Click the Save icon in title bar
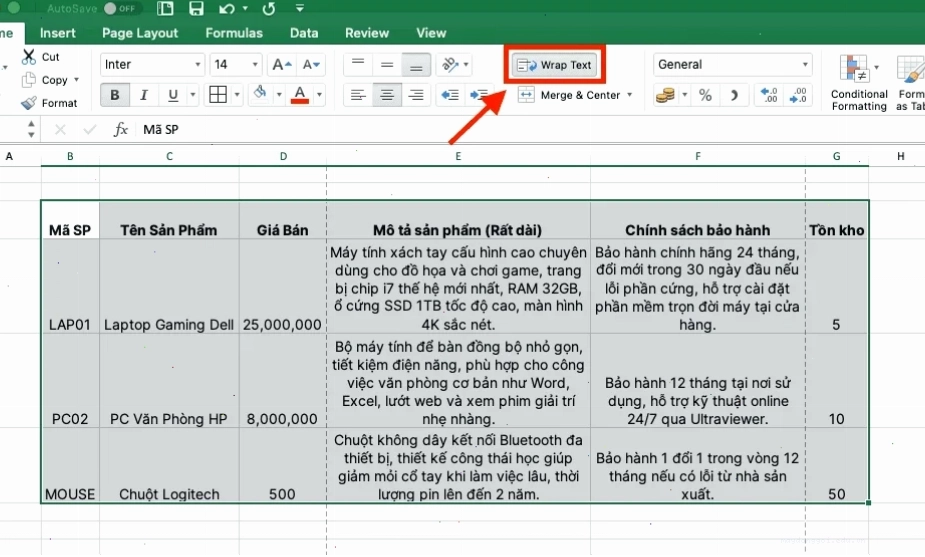The image size is (925, 557). [x=196, y=8]
